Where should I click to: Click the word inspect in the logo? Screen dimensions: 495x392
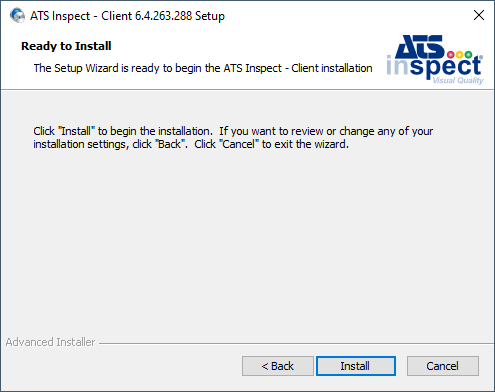click(x=434, y=66)
